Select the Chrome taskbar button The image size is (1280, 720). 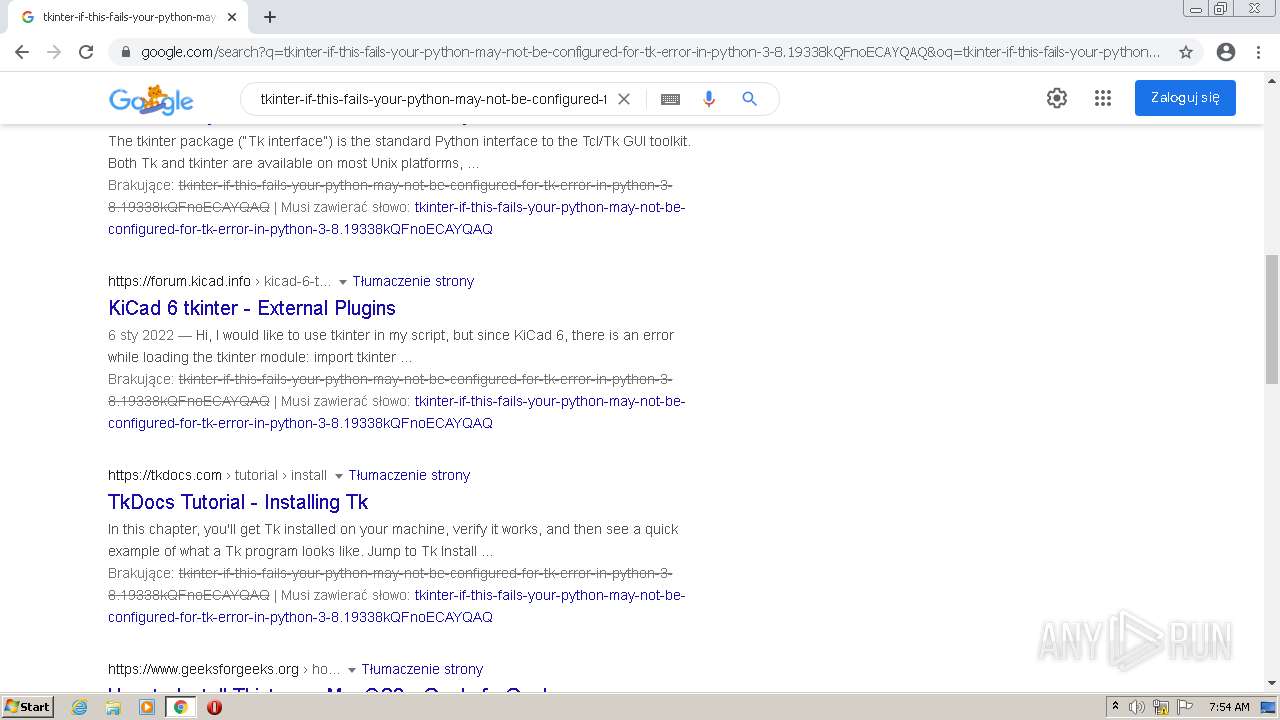click(181, 707)
